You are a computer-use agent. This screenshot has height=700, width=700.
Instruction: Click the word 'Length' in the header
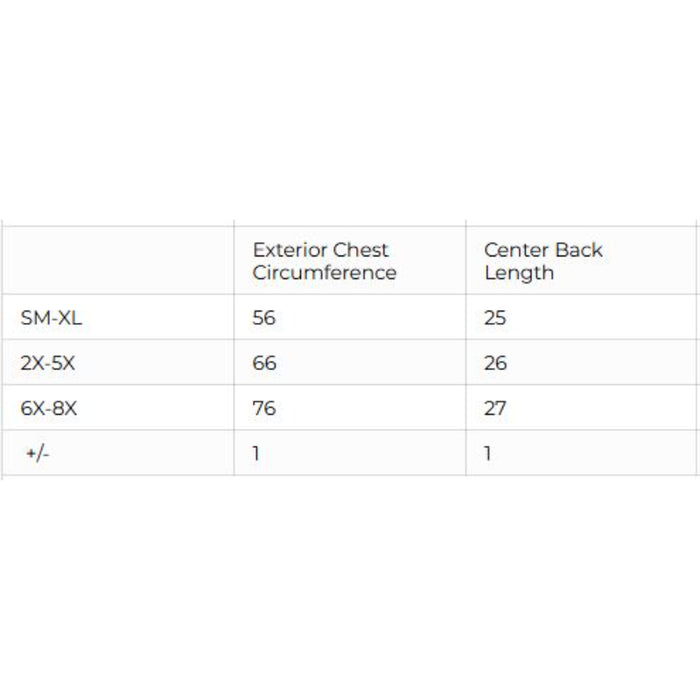click(519, 273)
